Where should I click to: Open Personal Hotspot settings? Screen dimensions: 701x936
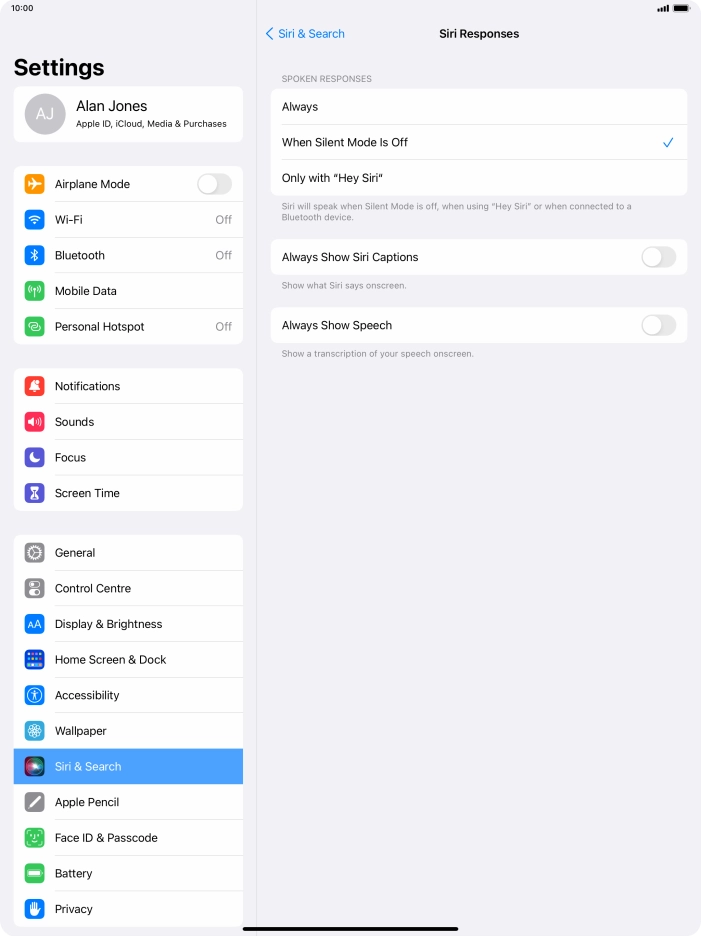pos(128,327)
